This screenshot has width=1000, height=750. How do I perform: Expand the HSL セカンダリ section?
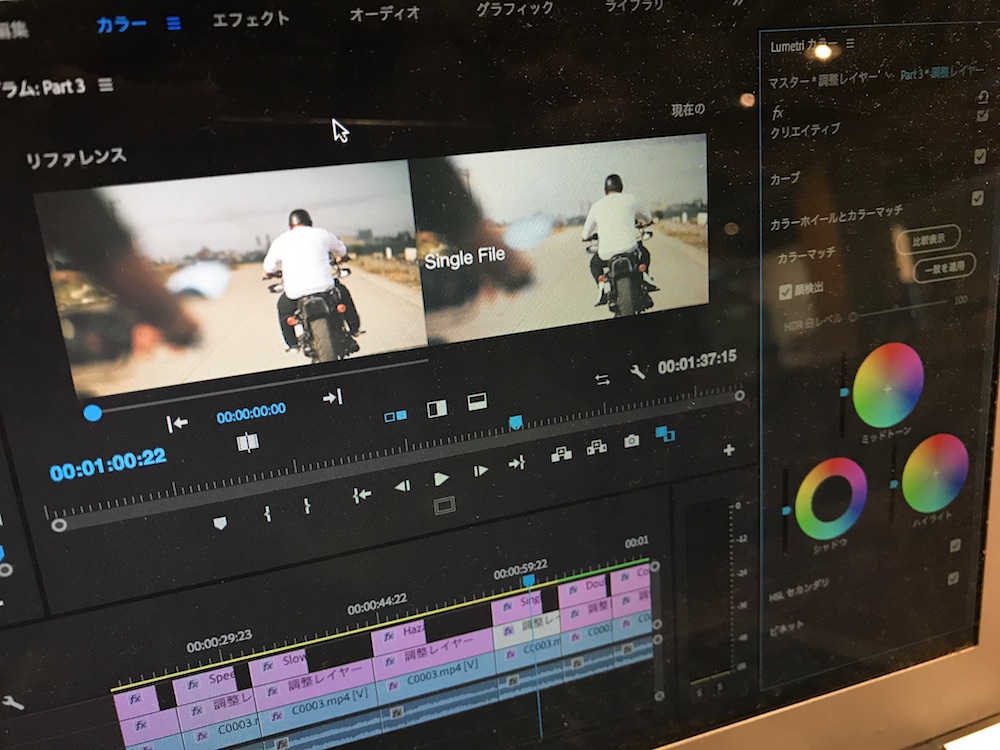coord(798,590)
